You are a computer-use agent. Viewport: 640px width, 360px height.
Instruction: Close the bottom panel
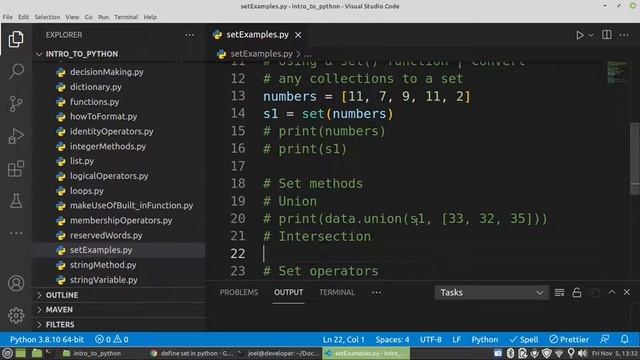[627, 292]
